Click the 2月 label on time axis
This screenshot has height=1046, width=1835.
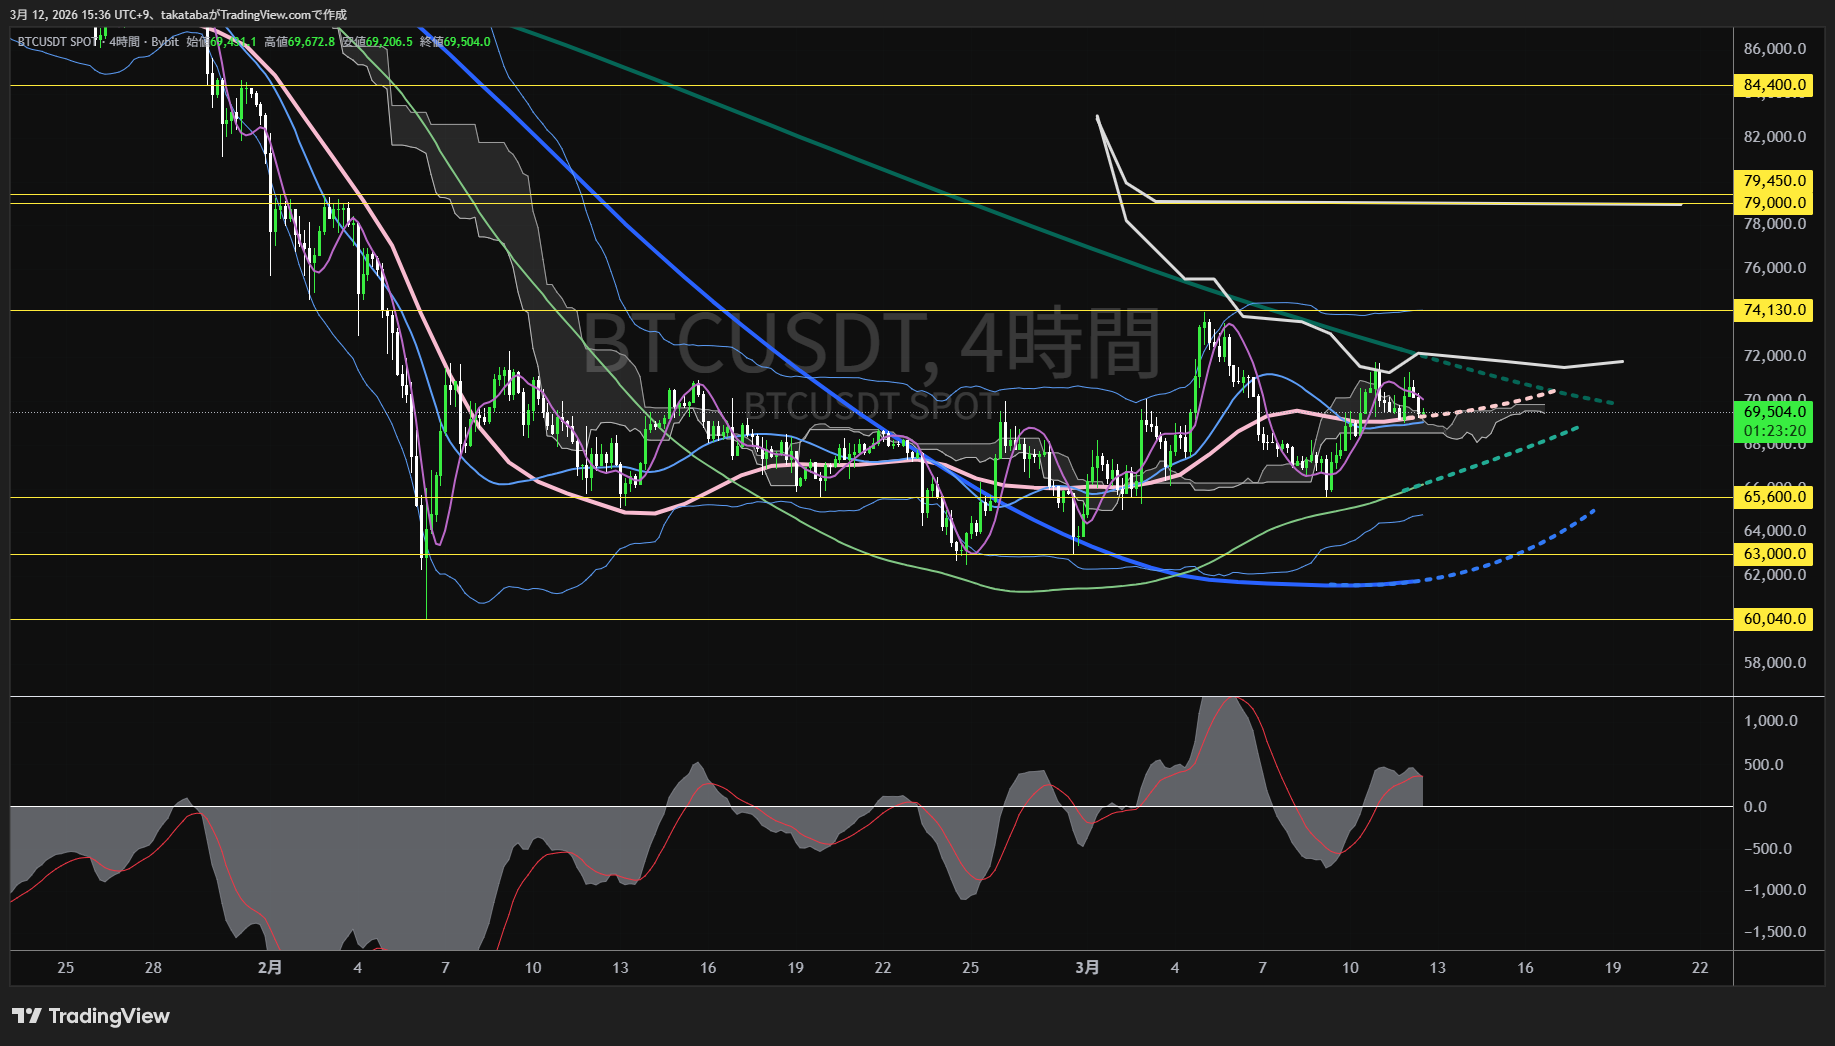[269, 968]
